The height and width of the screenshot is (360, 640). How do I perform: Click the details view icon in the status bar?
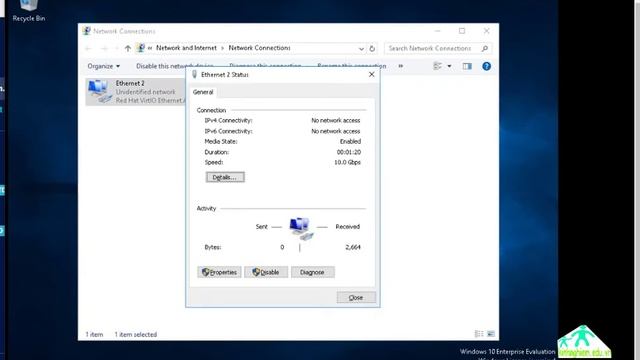click(x=479, y=334)
